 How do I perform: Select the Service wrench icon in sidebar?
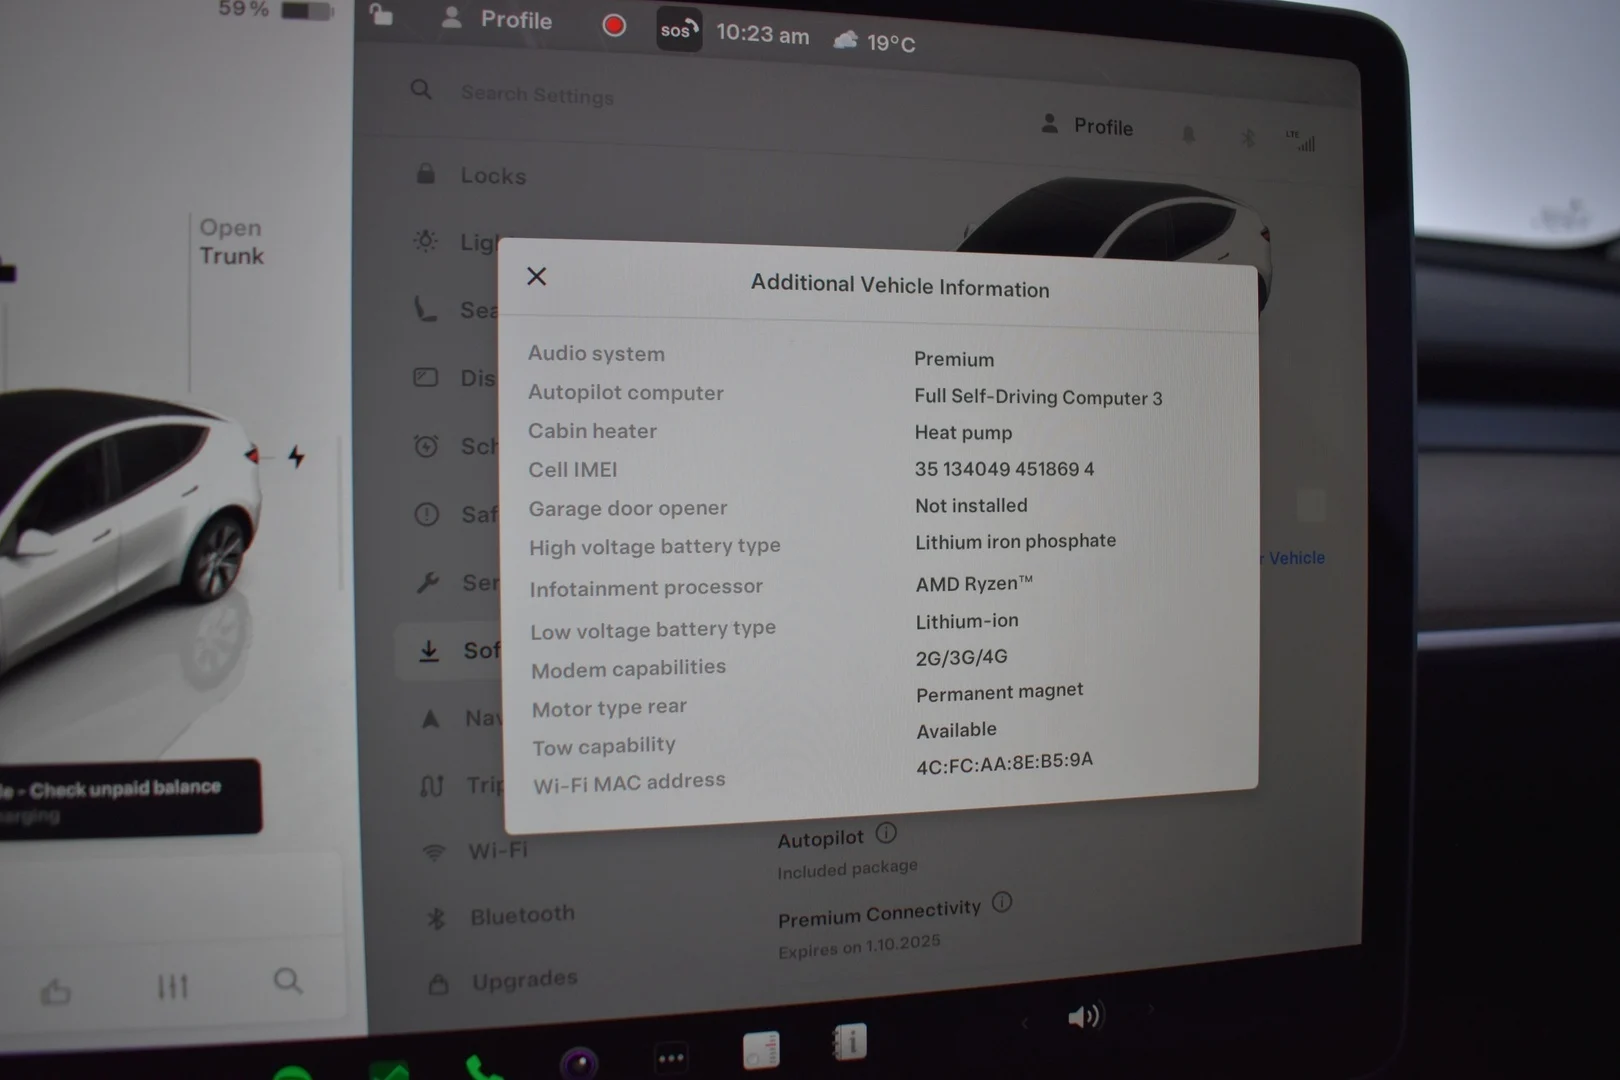(x=428, y=582)
